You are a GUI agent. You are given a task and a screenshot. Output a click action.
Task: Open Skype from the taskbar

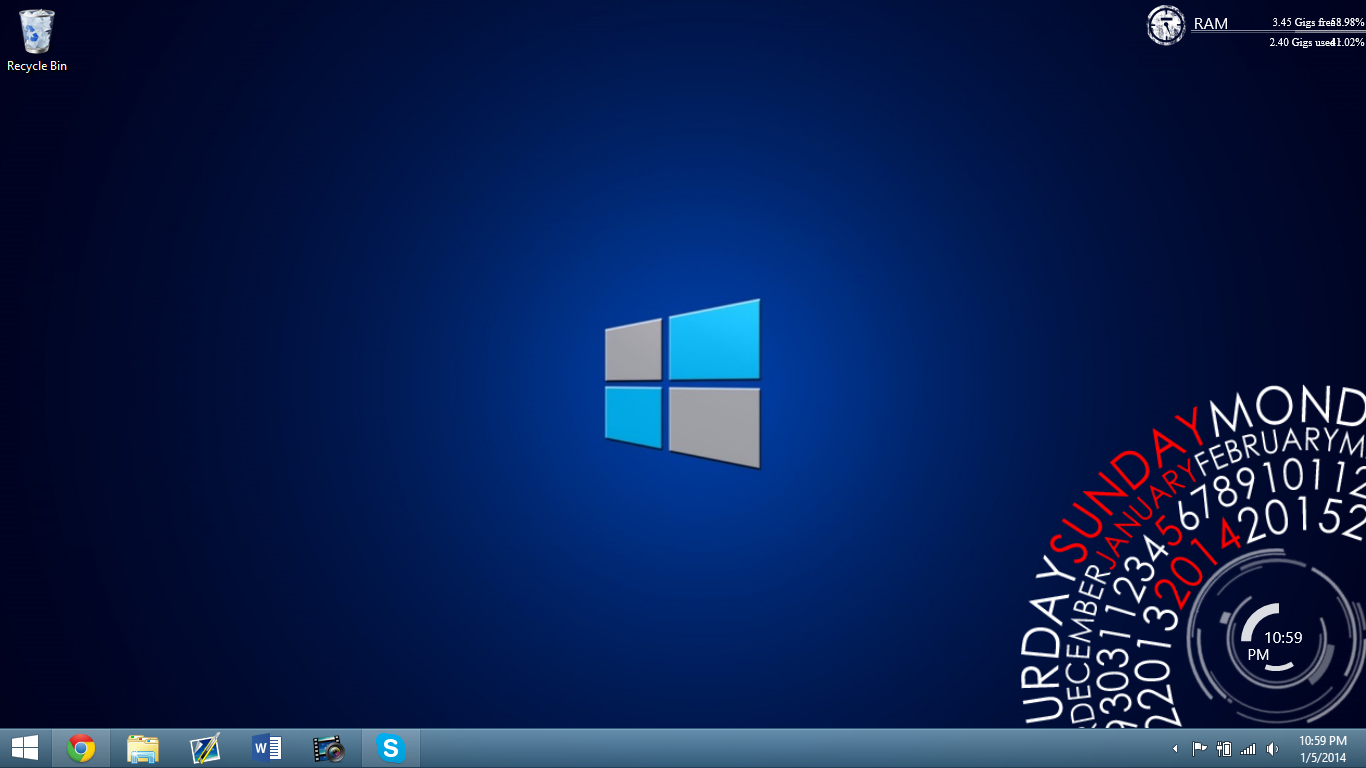tap(391, 748)
